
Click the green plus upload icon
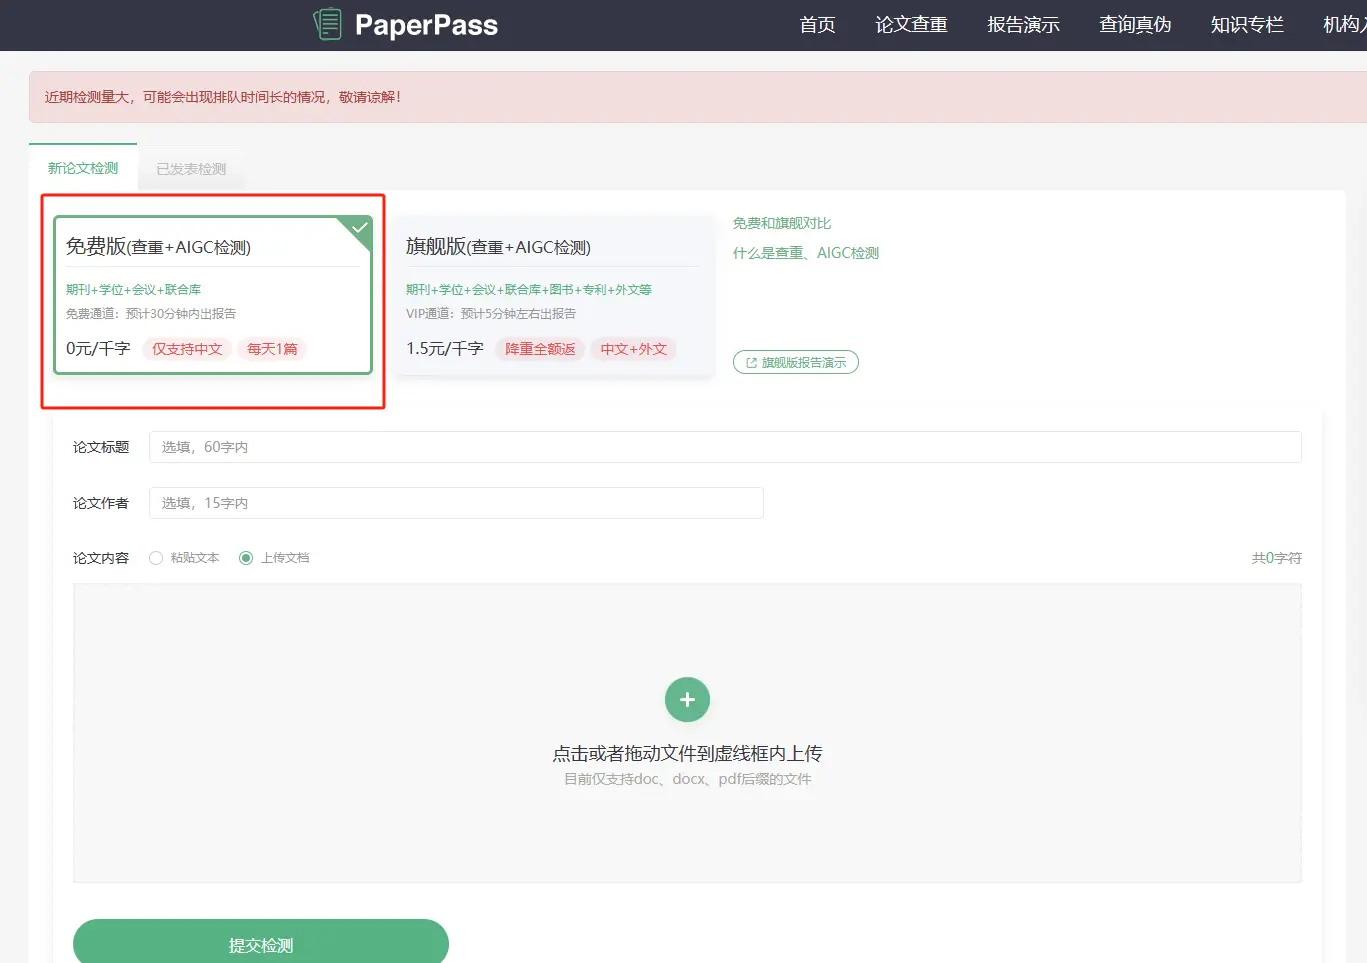[687, 700]
